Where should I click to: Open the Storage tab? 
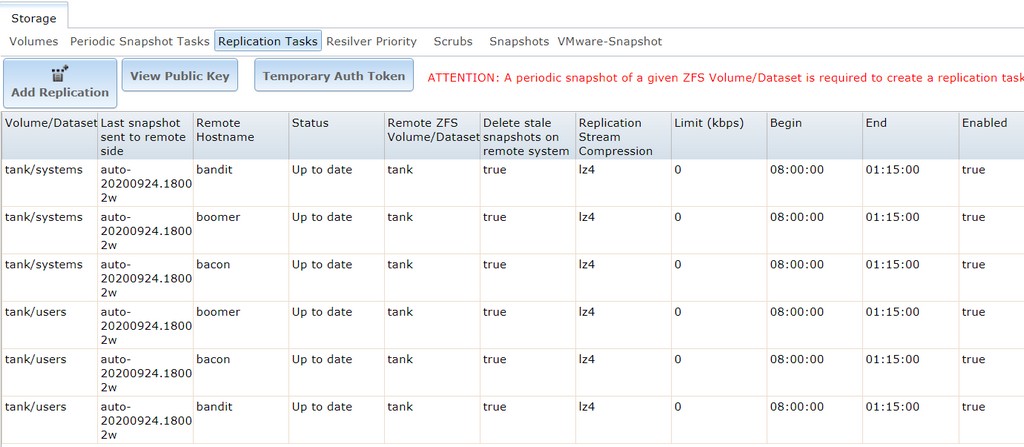click(x=34, y=19)
